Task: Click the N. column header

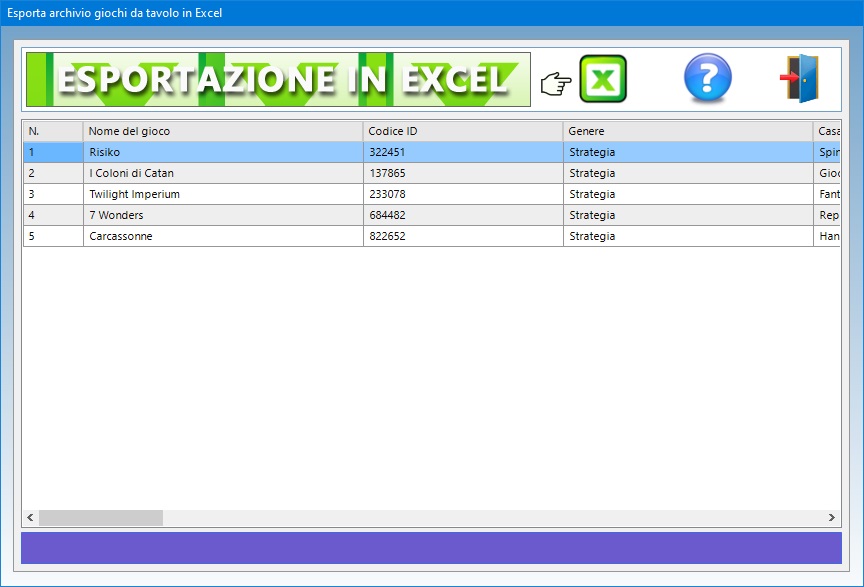Action: pos(52,131)
